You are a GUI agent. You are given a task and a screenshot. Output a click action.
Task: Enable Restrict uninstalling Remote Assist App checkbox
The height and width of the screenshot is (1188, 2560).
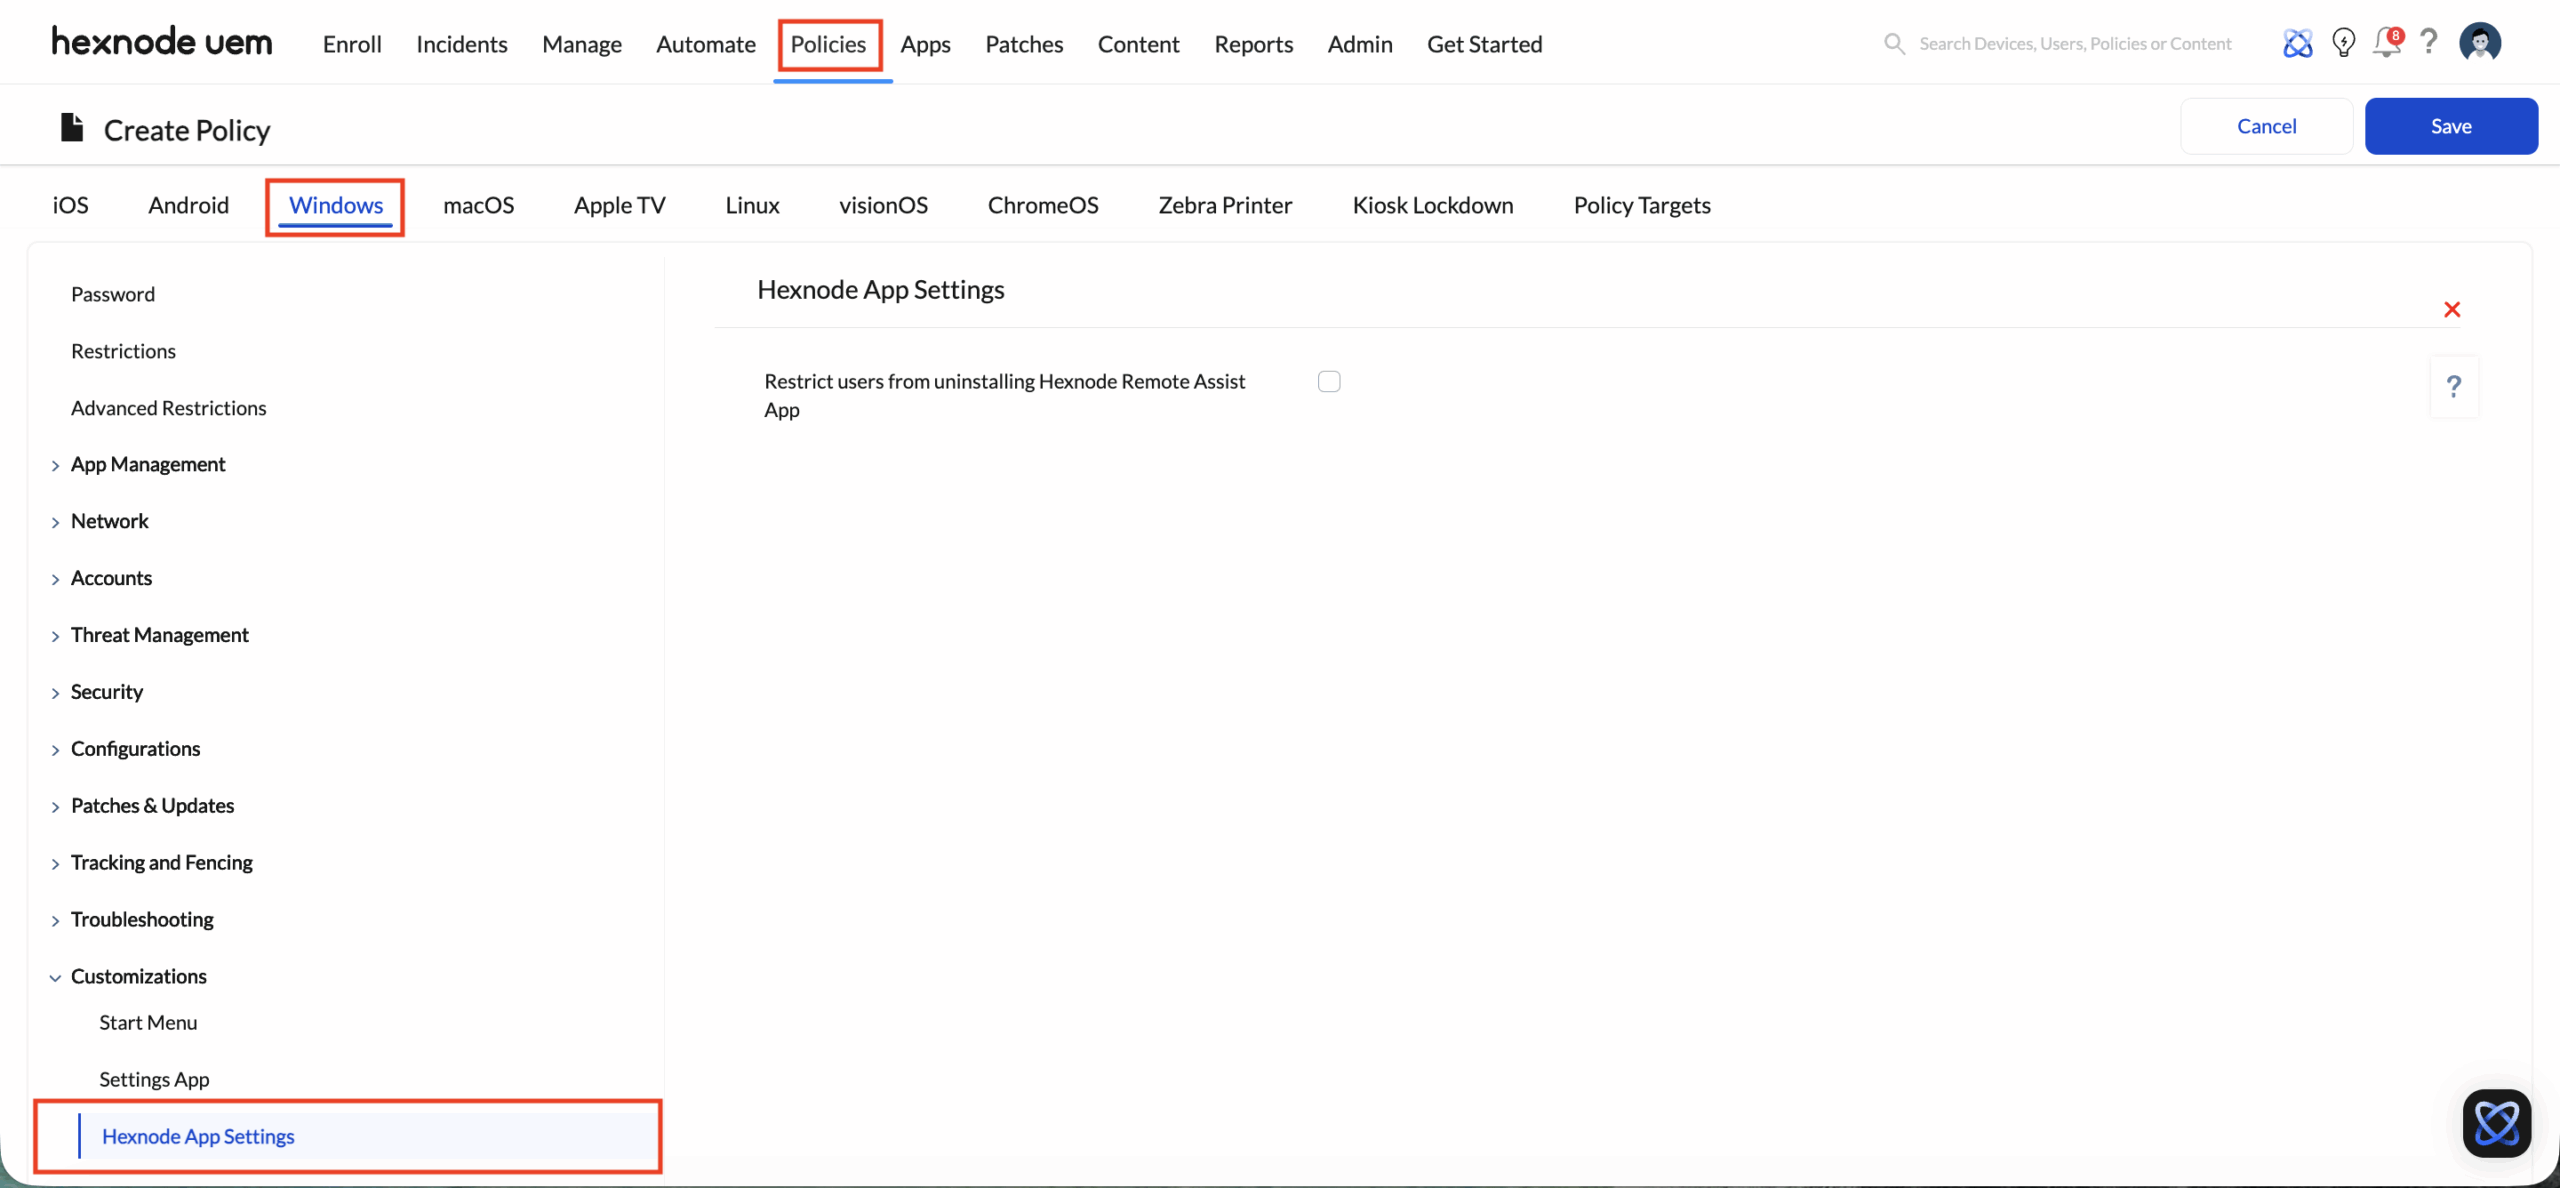(1328, 382)
